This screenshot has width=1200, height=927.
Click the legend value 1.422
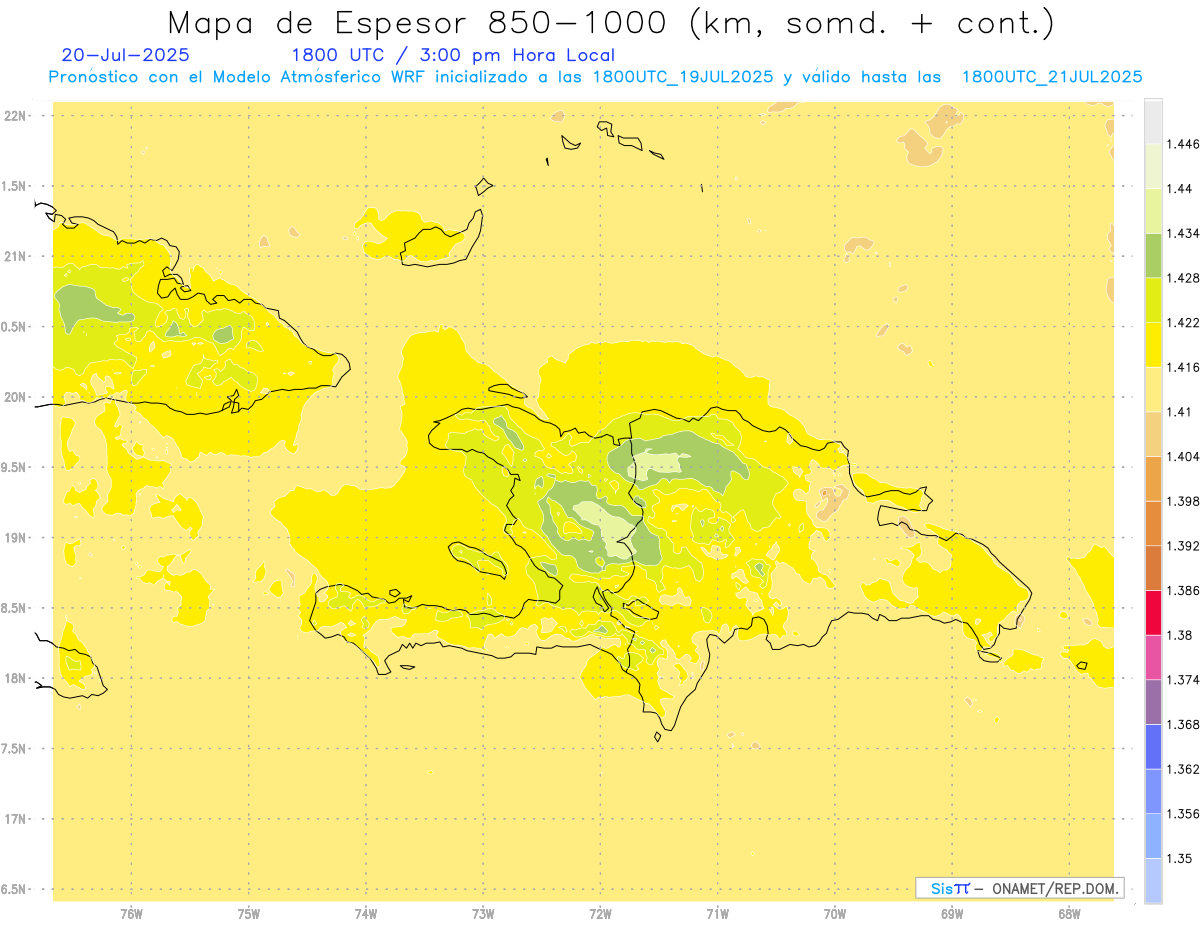(1183, 323)
